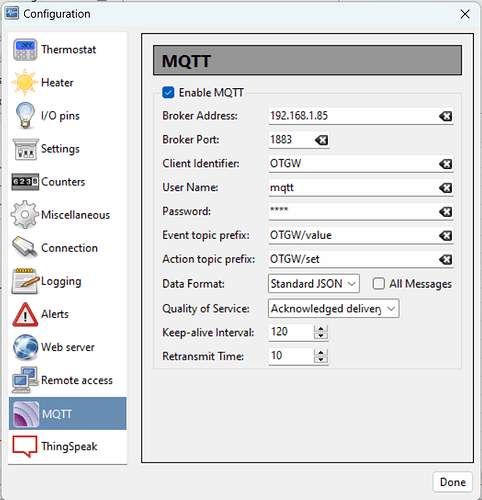
Task: Open I/O pins lightbulb icon
Action: tap(25, 116)
